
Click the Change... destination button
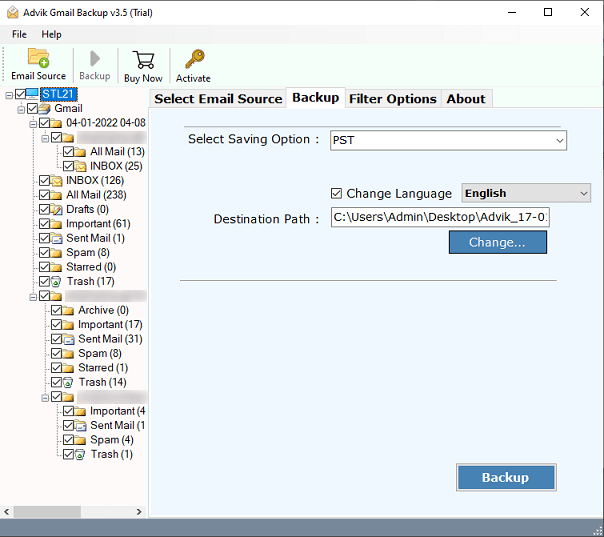[x=497, y=242]
